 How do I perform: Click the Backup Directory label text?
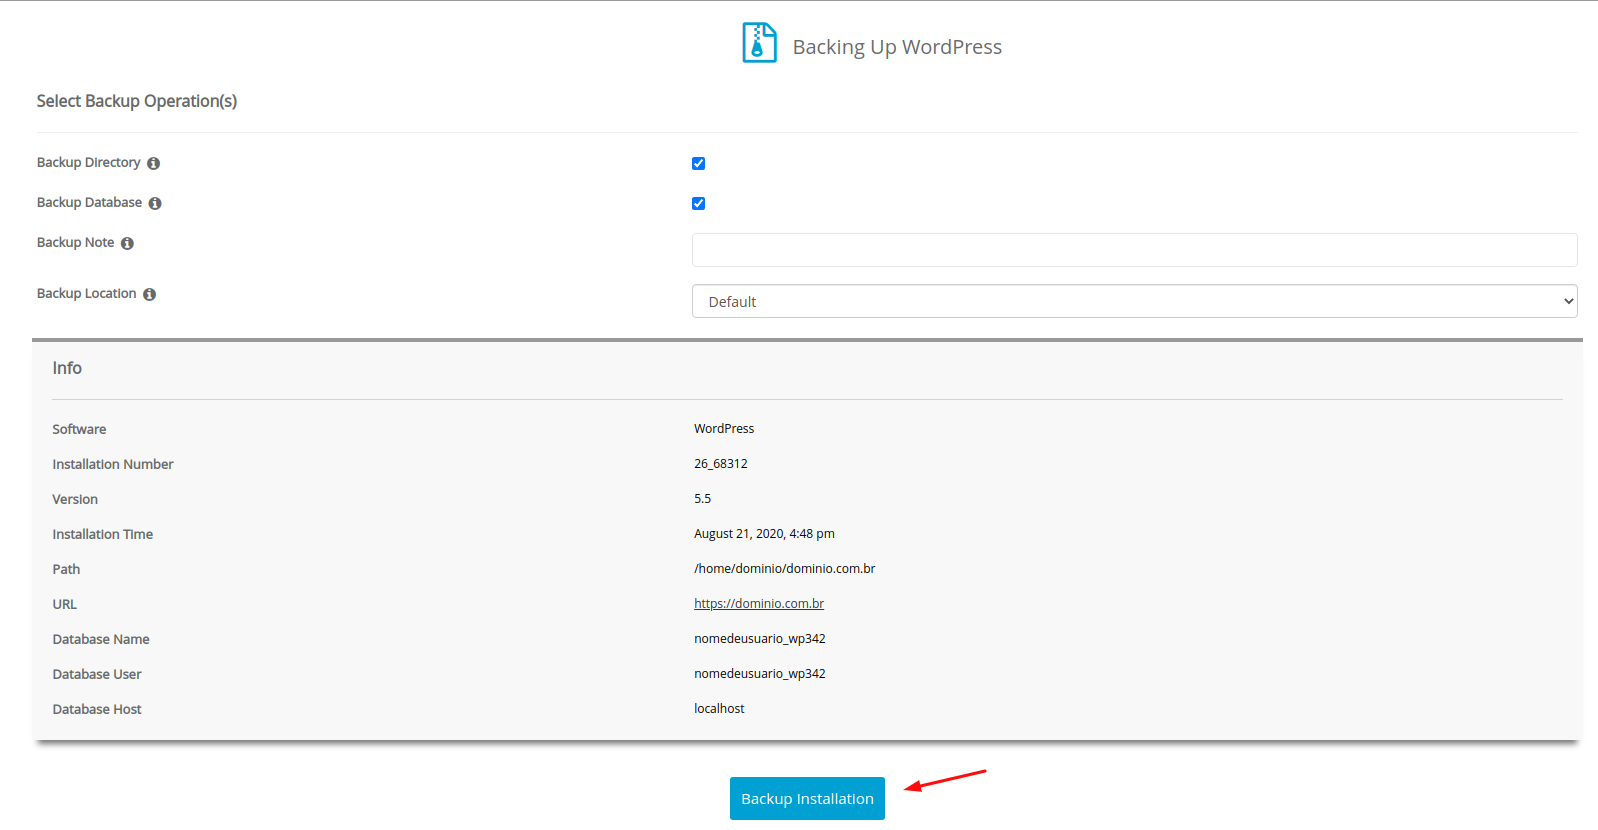(88, 162)
